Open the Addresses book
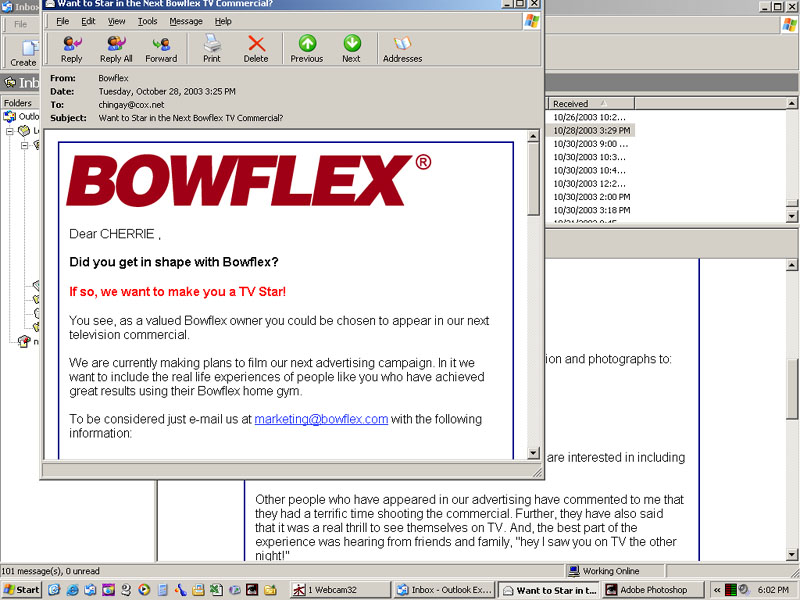The image size is (800, 600). 402,47
